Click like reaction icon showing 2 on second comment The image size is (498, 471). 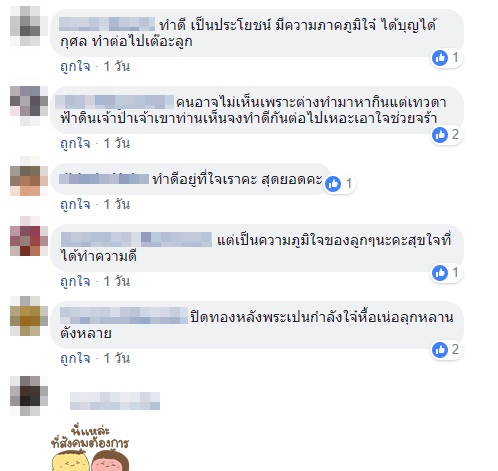(440, 135)
